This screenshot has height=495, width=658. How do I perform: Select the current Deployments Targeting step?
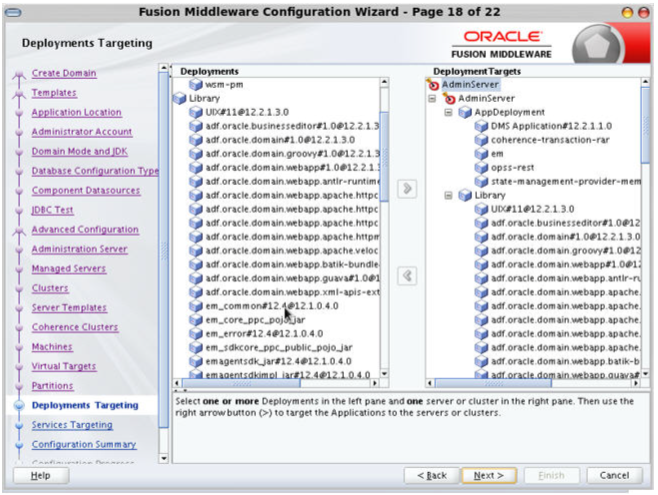click(x=85, y=405)
